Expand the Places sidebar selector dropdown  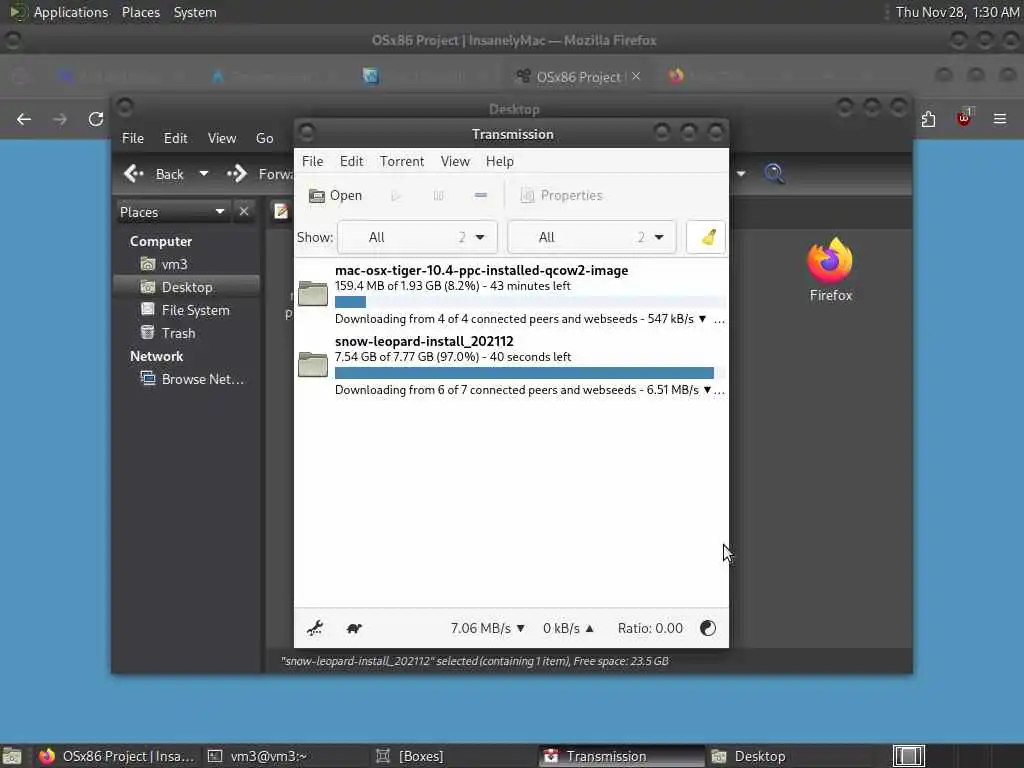coord(172,212)
